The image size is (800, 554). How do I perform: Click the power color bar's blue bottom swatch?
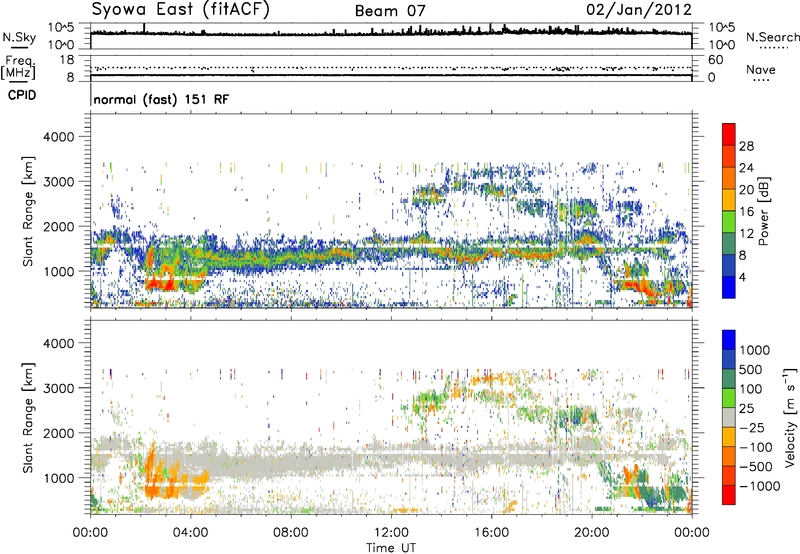tap(729, 287)
